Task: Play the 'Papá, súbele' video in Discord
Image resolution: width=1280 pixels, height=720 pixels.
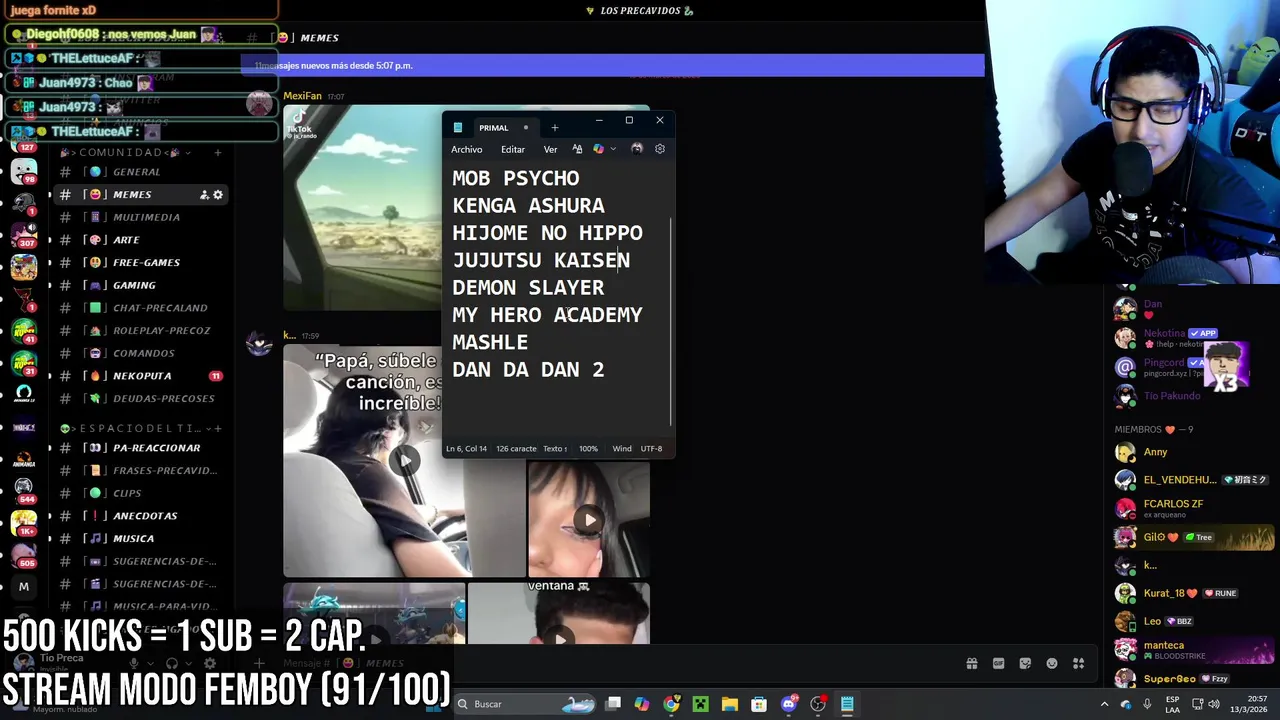Action: pyautogui.click(x=404, y=460)
